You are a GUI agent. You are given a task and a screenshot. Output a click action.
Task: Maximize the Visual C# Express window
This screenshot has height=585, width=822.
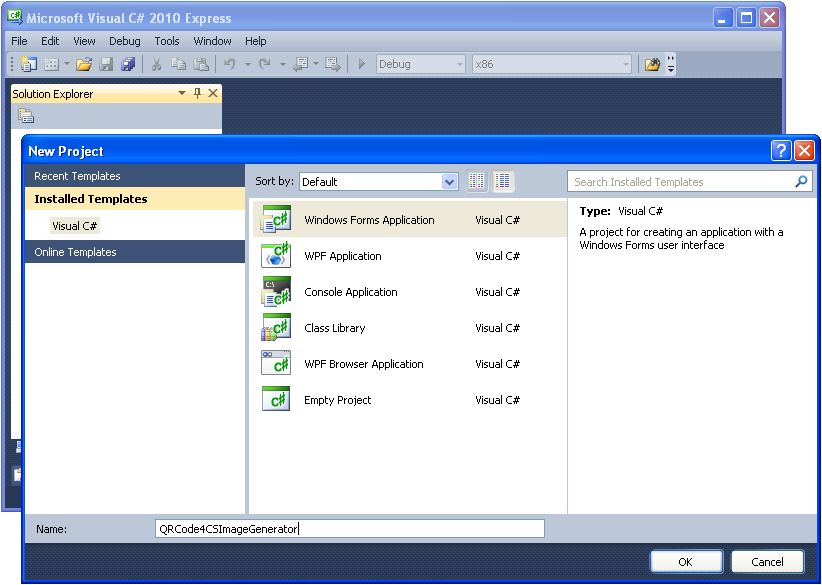(x=746, y=18)
